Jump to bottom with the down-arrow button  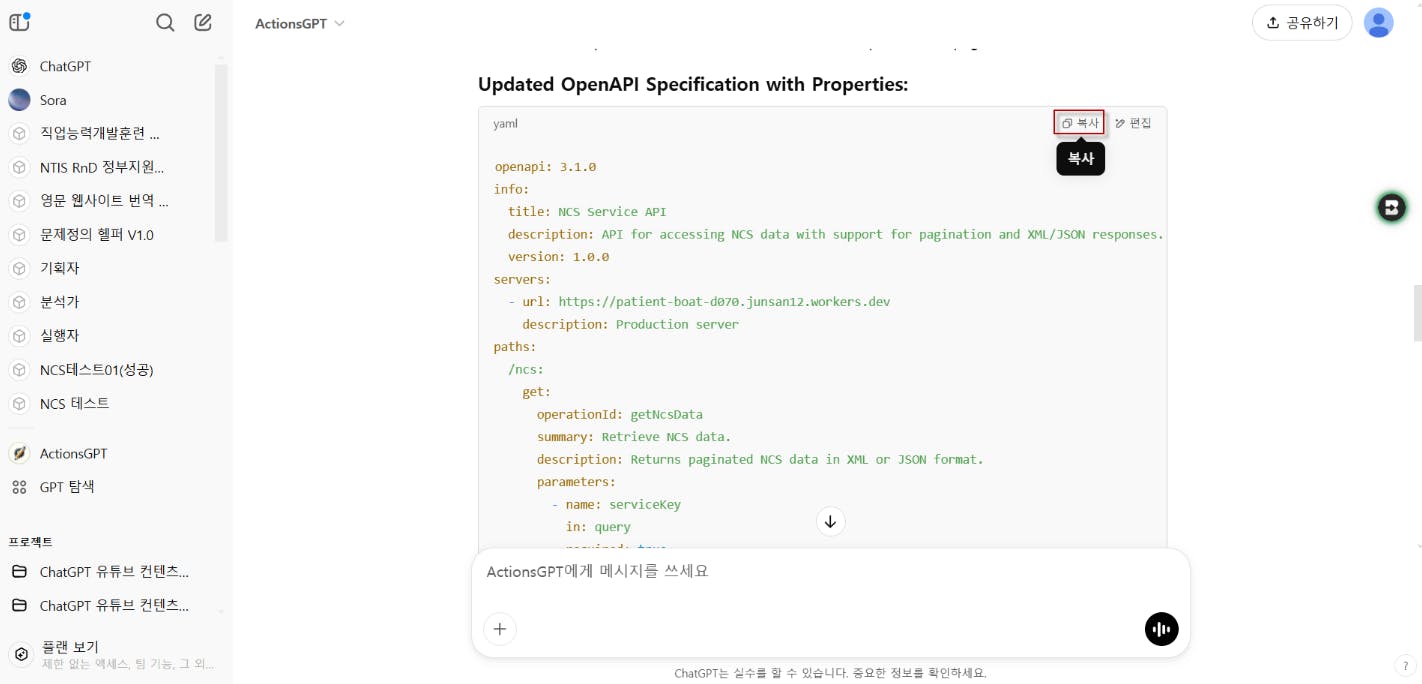830,521
